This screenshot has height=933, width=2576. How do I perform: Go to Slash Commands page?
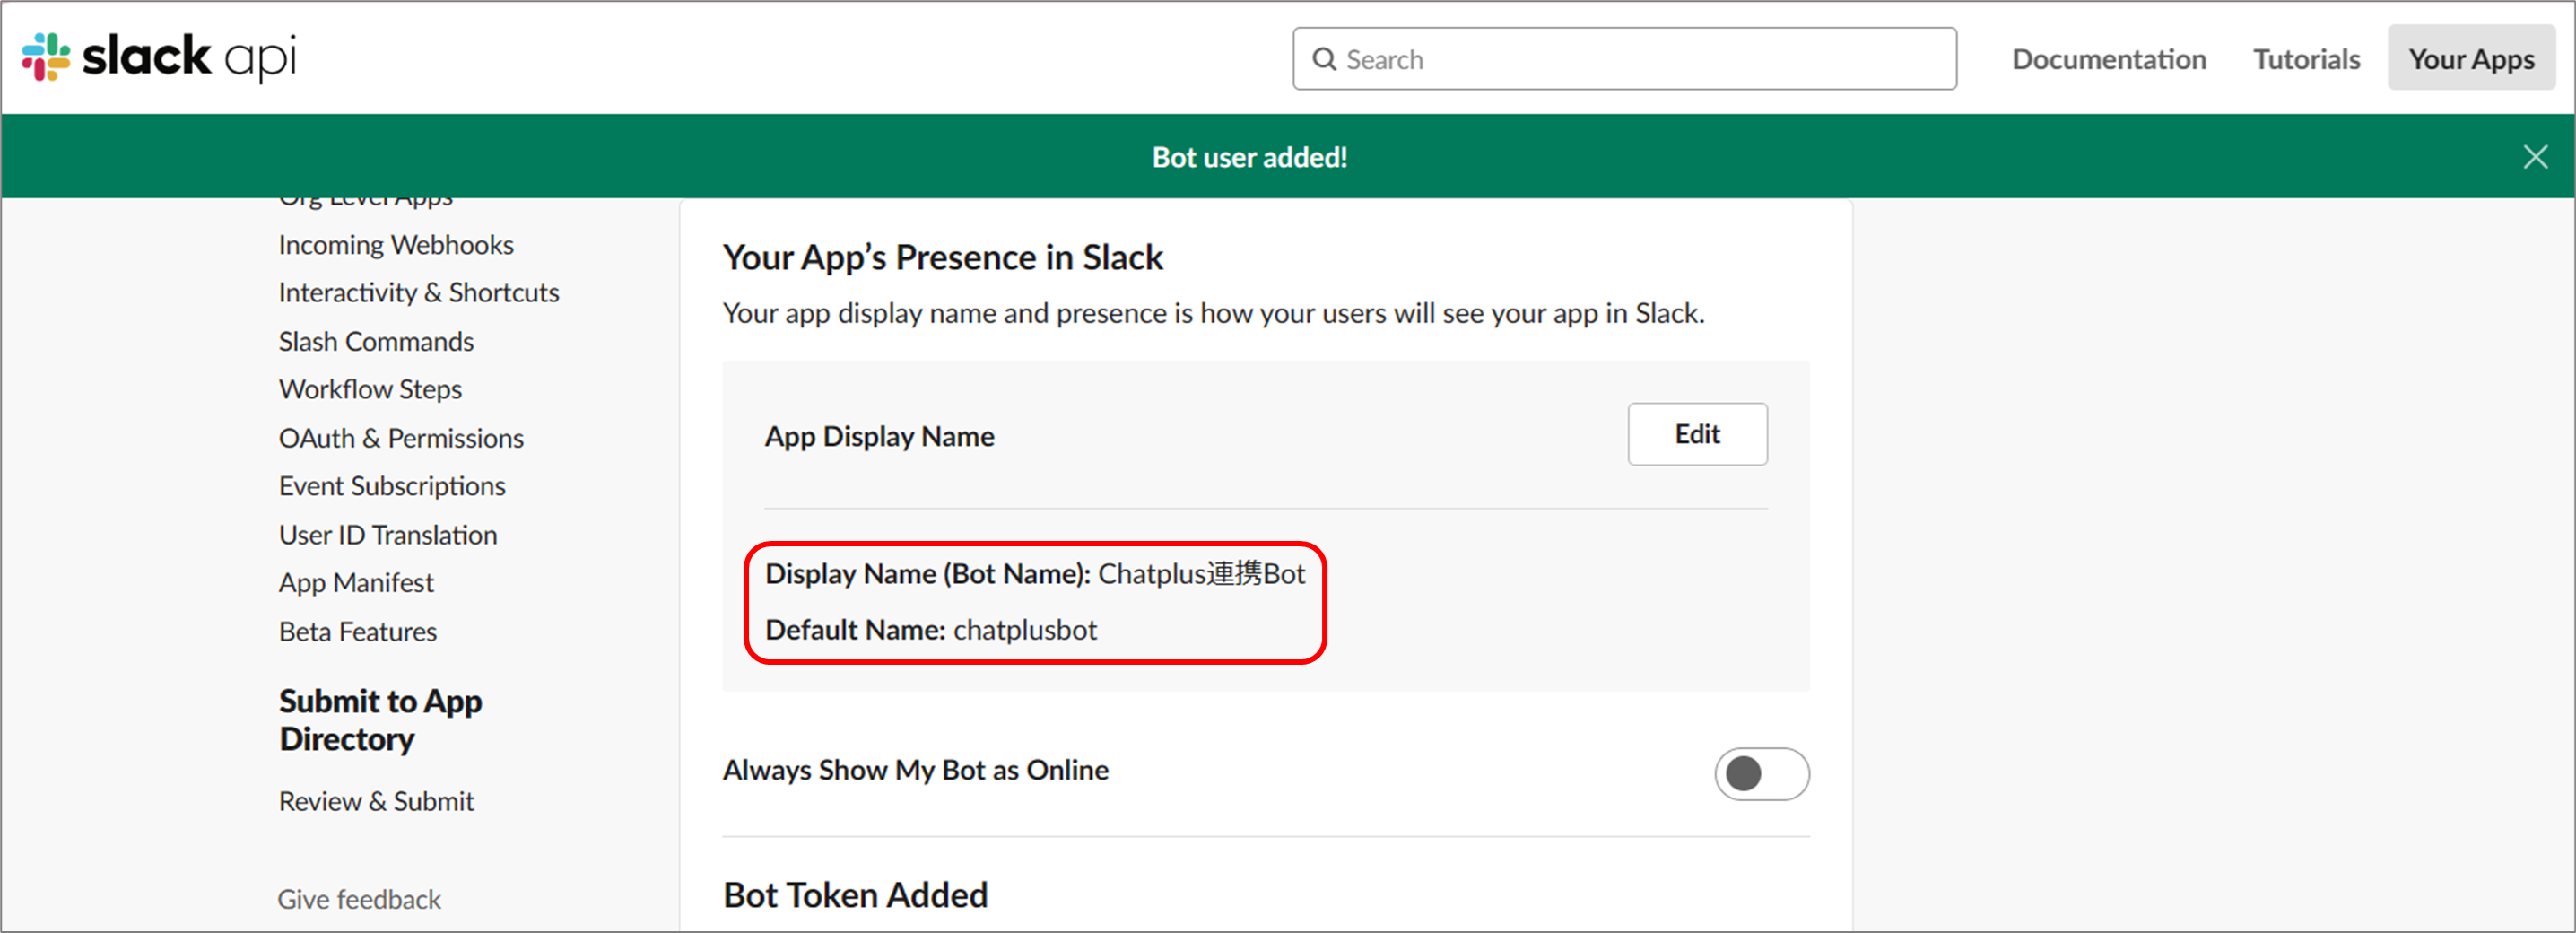coord(376,342)
